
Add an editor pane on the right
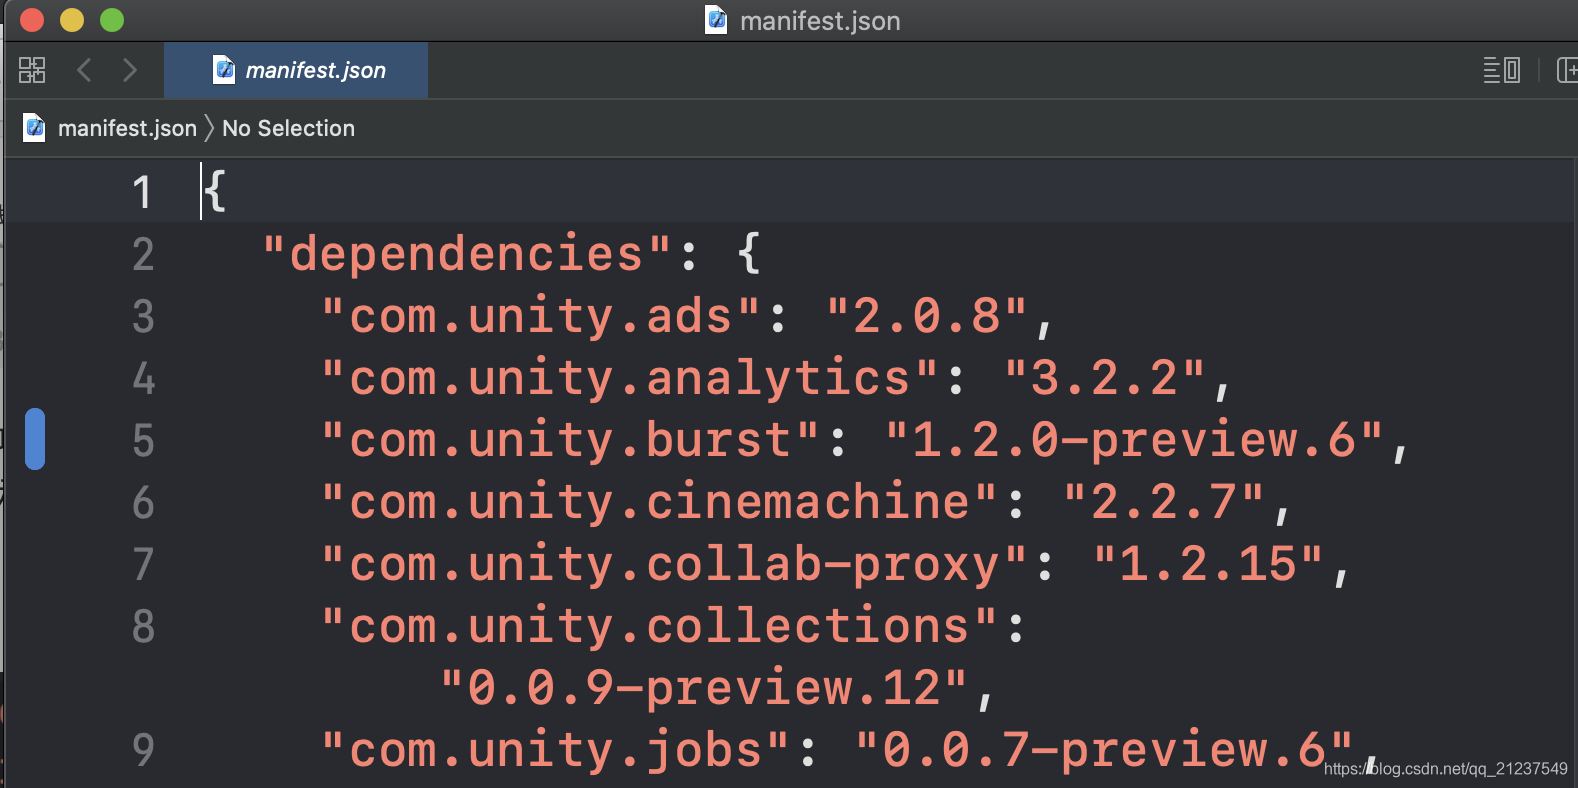pyautogui.click(x=1567, y=70)
